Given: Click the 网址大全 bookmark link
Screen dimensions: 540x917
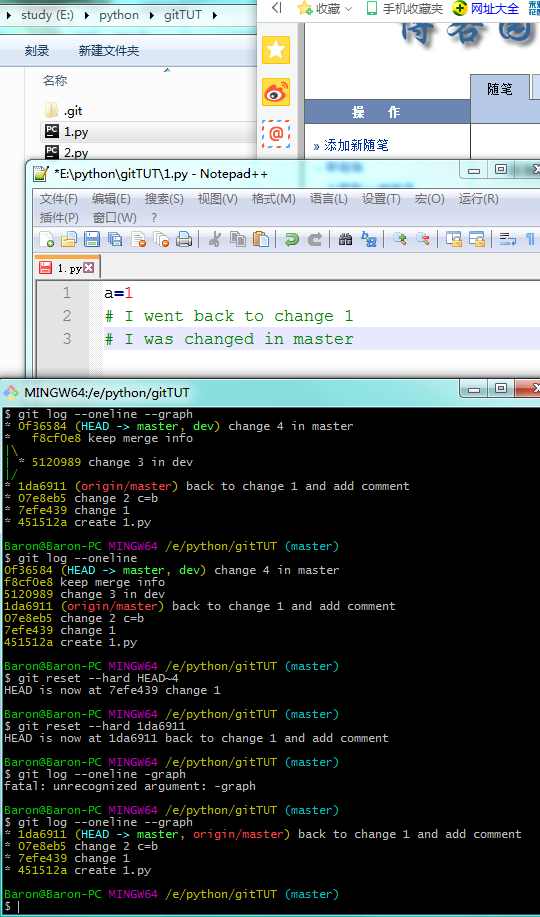Looking at the screenshot, I should 486,8.
